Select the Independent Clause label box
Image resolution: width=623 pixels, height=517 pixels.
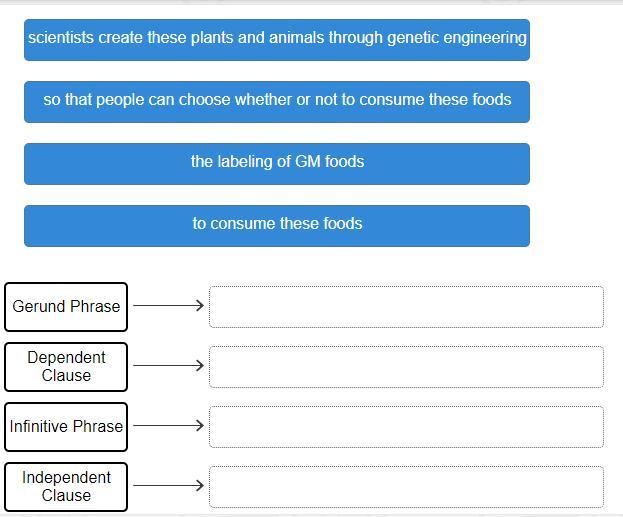coord(66,487)
